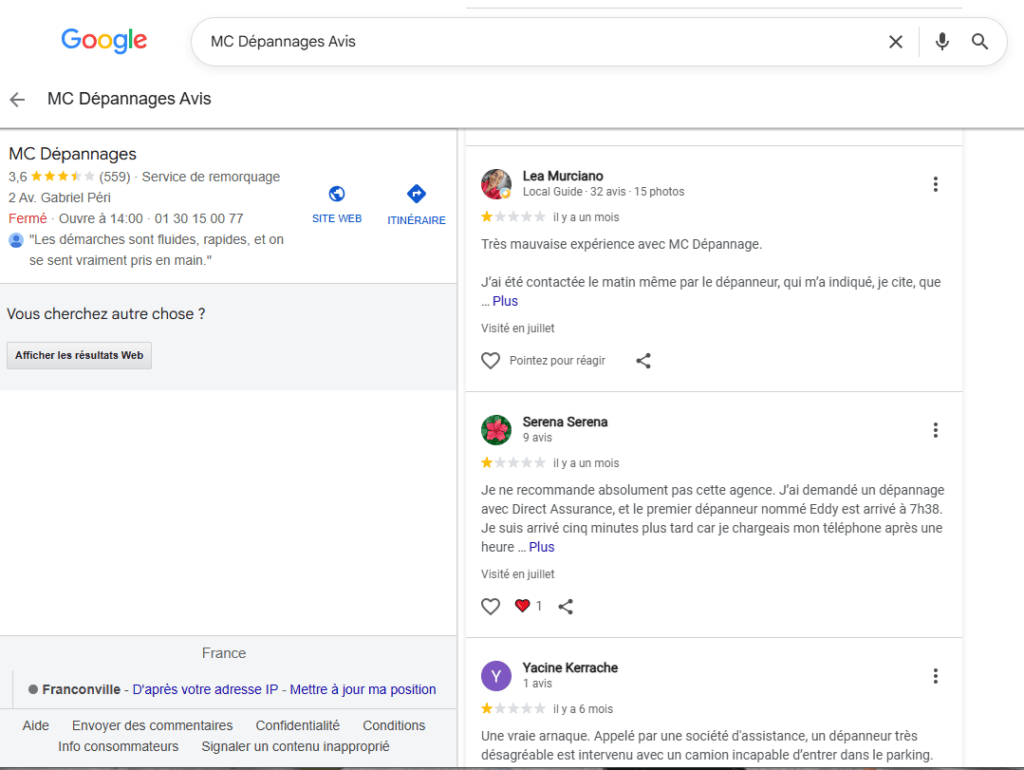The height and width of the screenshot is (770, 1024).
Task: Expand Lea Murciano's review with Plus
Action: coord(505,301)
